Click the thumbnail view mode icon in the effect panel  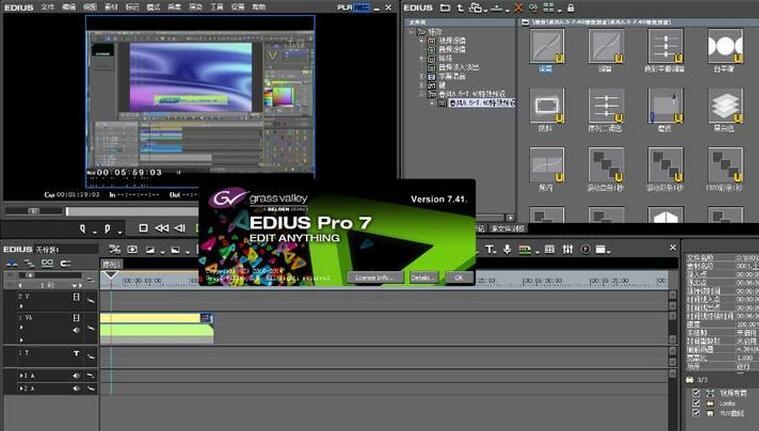[x=548, y=8]
